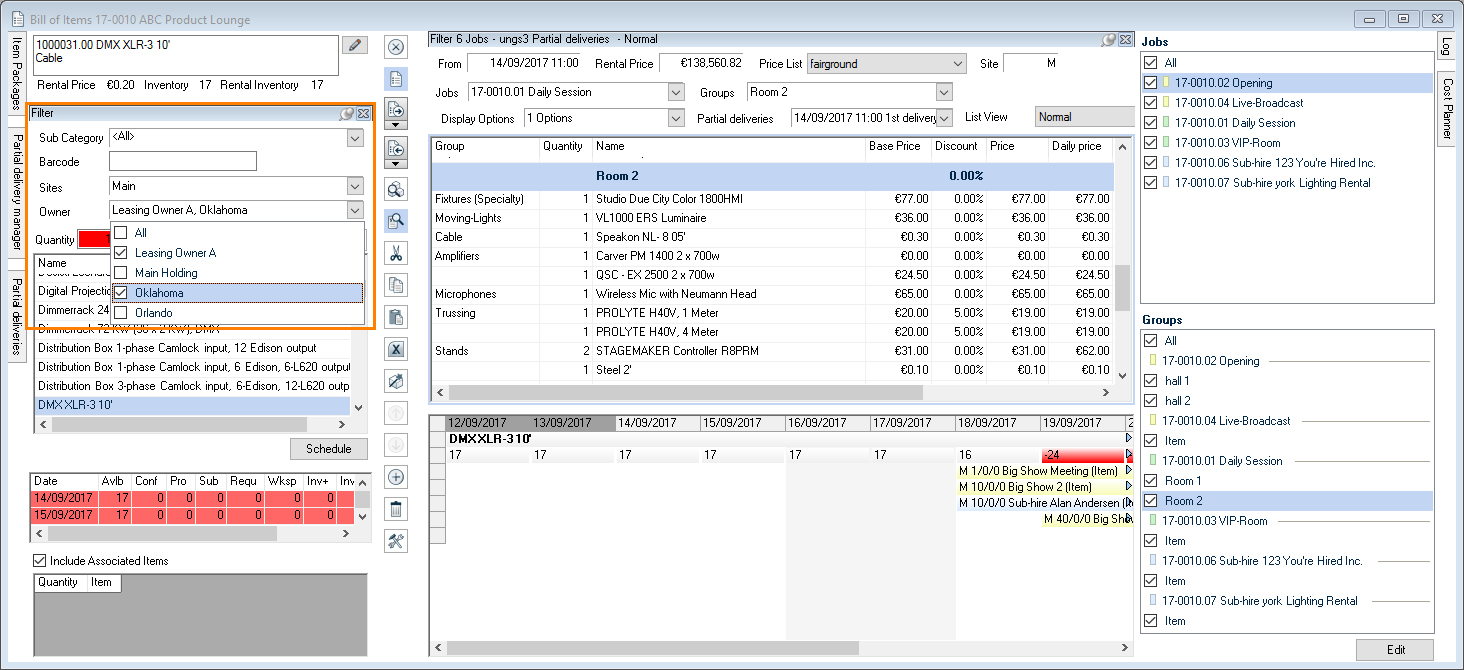Click the wrench and screwdriver tools icon

coord(396,541)
